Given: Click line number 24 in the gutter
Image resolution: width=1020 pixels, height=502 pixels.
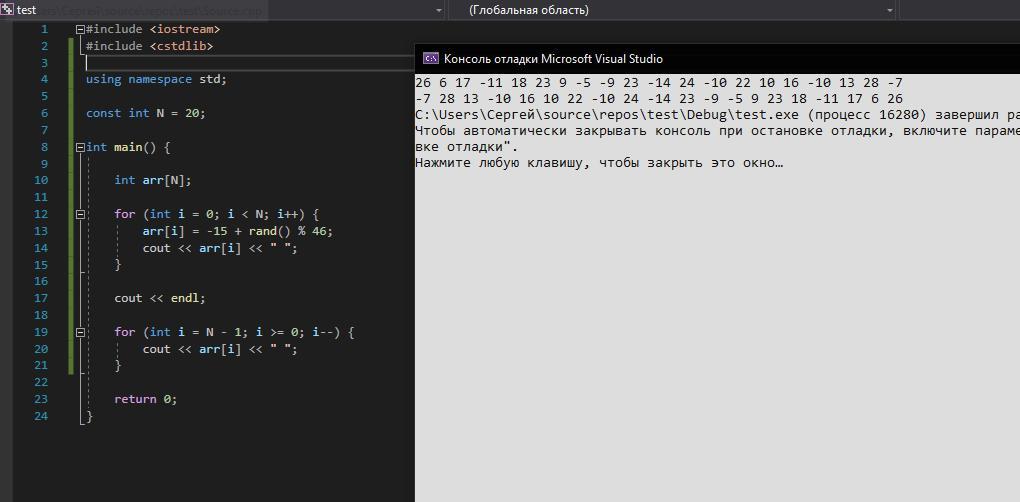Looking at the screenshot, I should pyautogui.click(x=41, y=416).
